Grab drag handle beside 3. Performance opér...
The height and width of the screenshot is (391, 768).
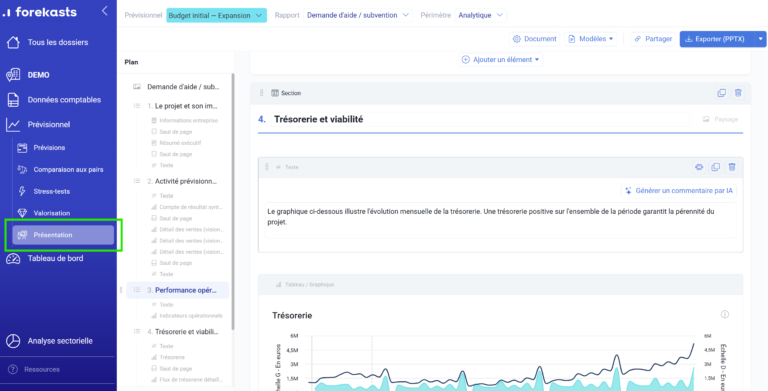pyautogui.click(x=121, y=290)
